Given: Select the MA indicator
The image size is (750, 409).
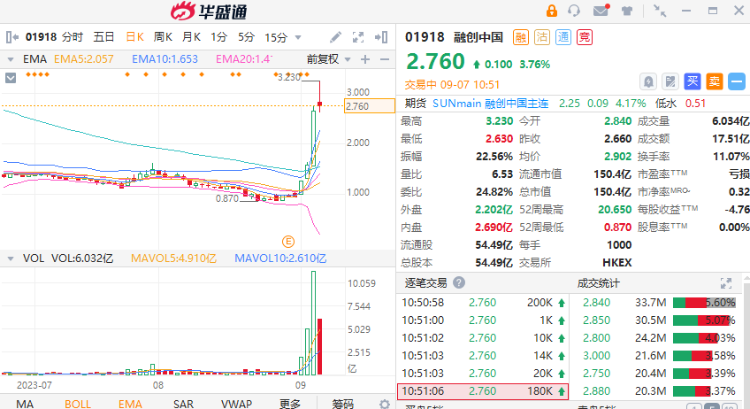Looking at the screenshot, I should [25, 404].
